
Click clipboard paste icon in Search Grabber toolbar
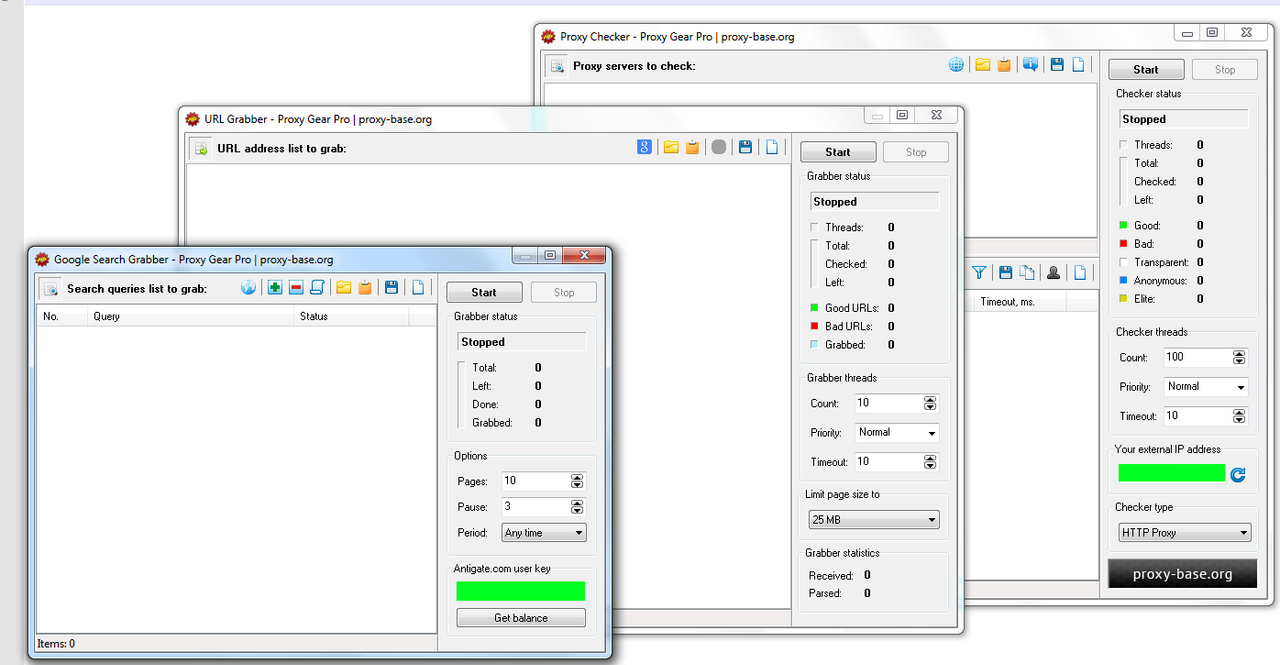[x=365, y=288]
